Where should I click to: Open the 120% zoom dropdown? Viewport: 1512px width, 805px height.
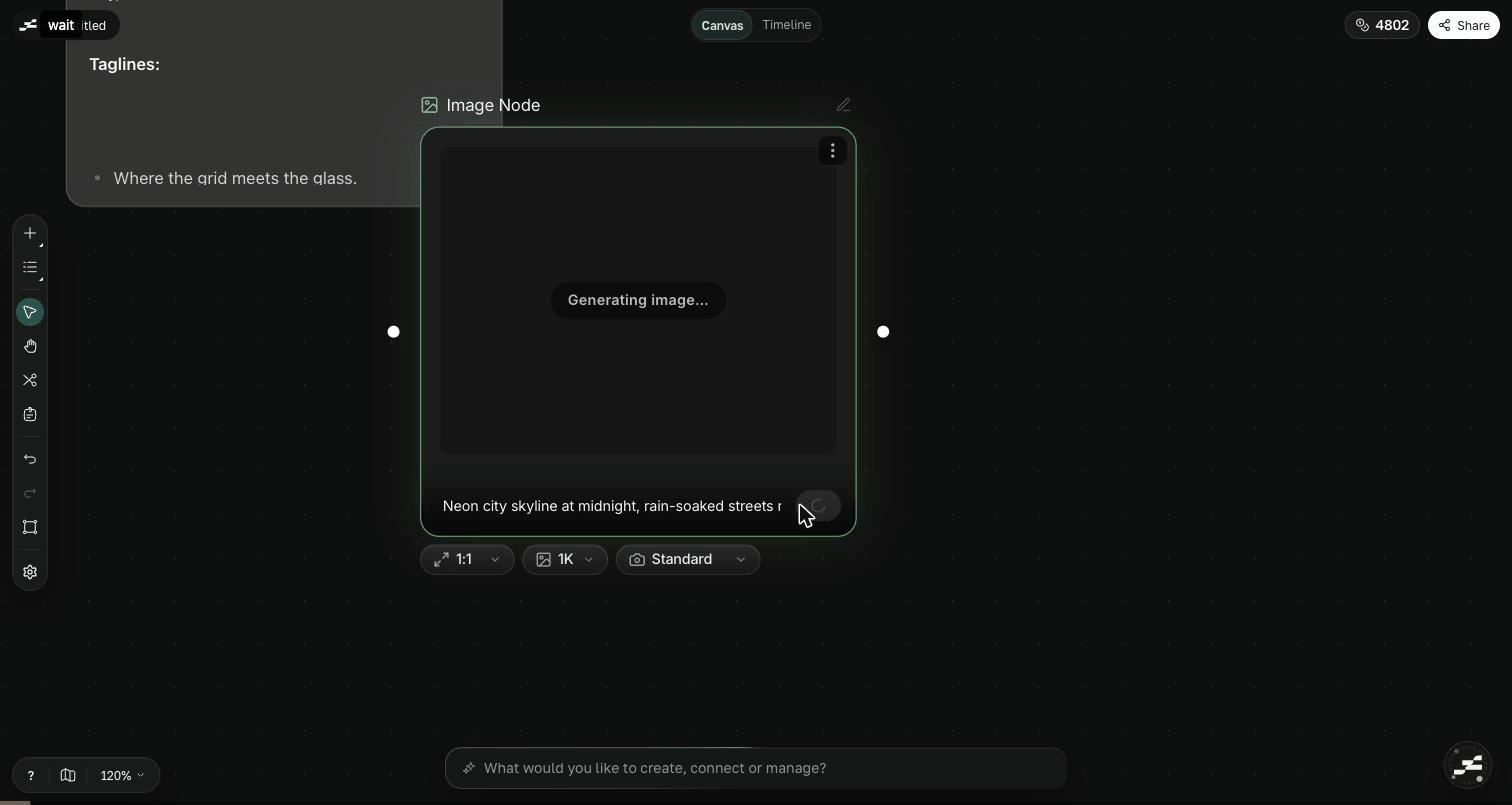pos(122,775)
